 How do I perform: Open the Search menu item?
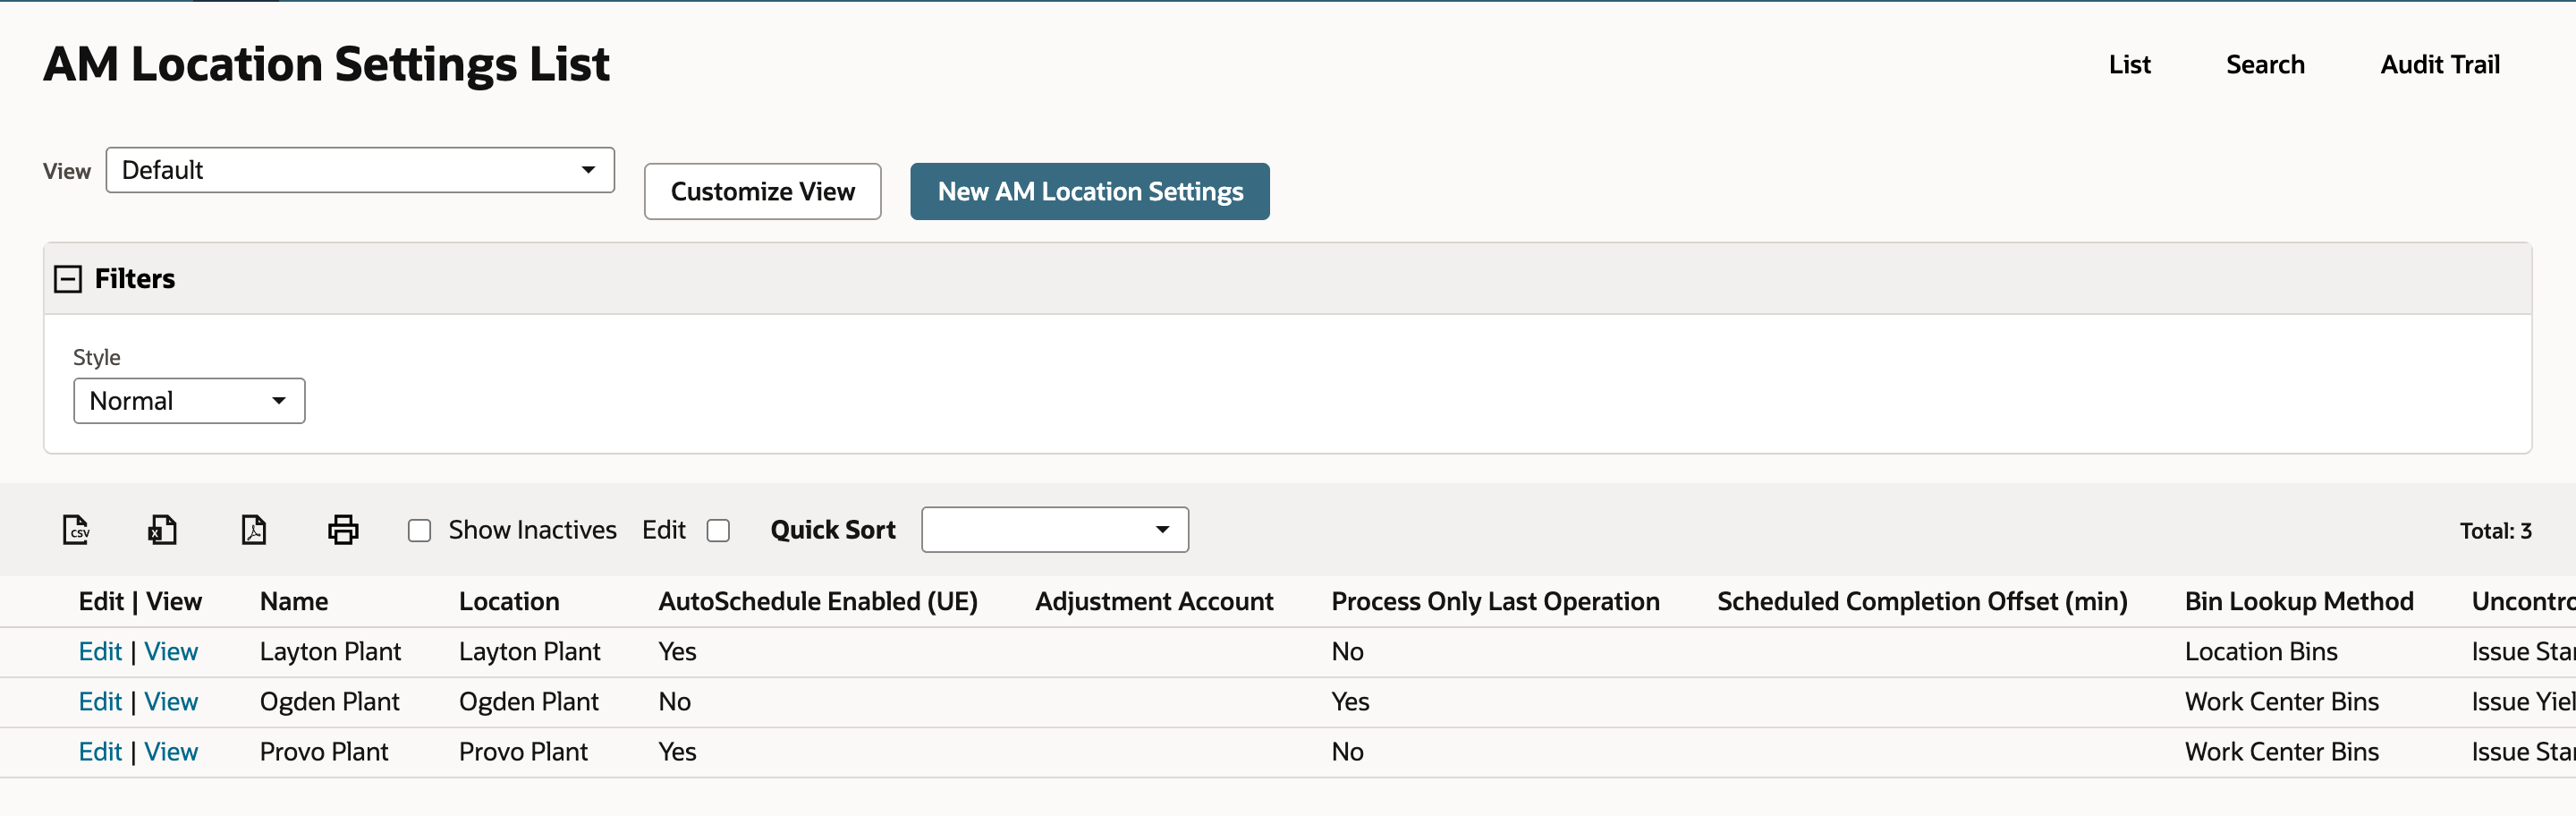(x=2265, y=65)
